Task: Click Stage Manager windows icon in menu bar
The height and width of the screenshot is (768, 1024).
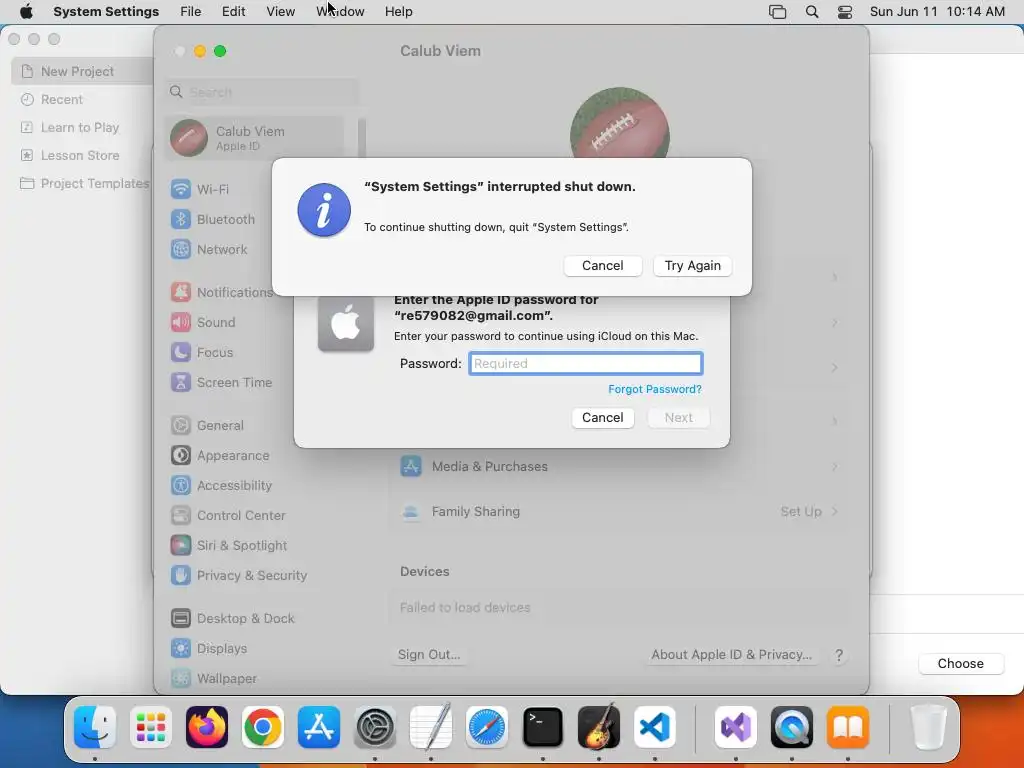Action: coord(777,12)
